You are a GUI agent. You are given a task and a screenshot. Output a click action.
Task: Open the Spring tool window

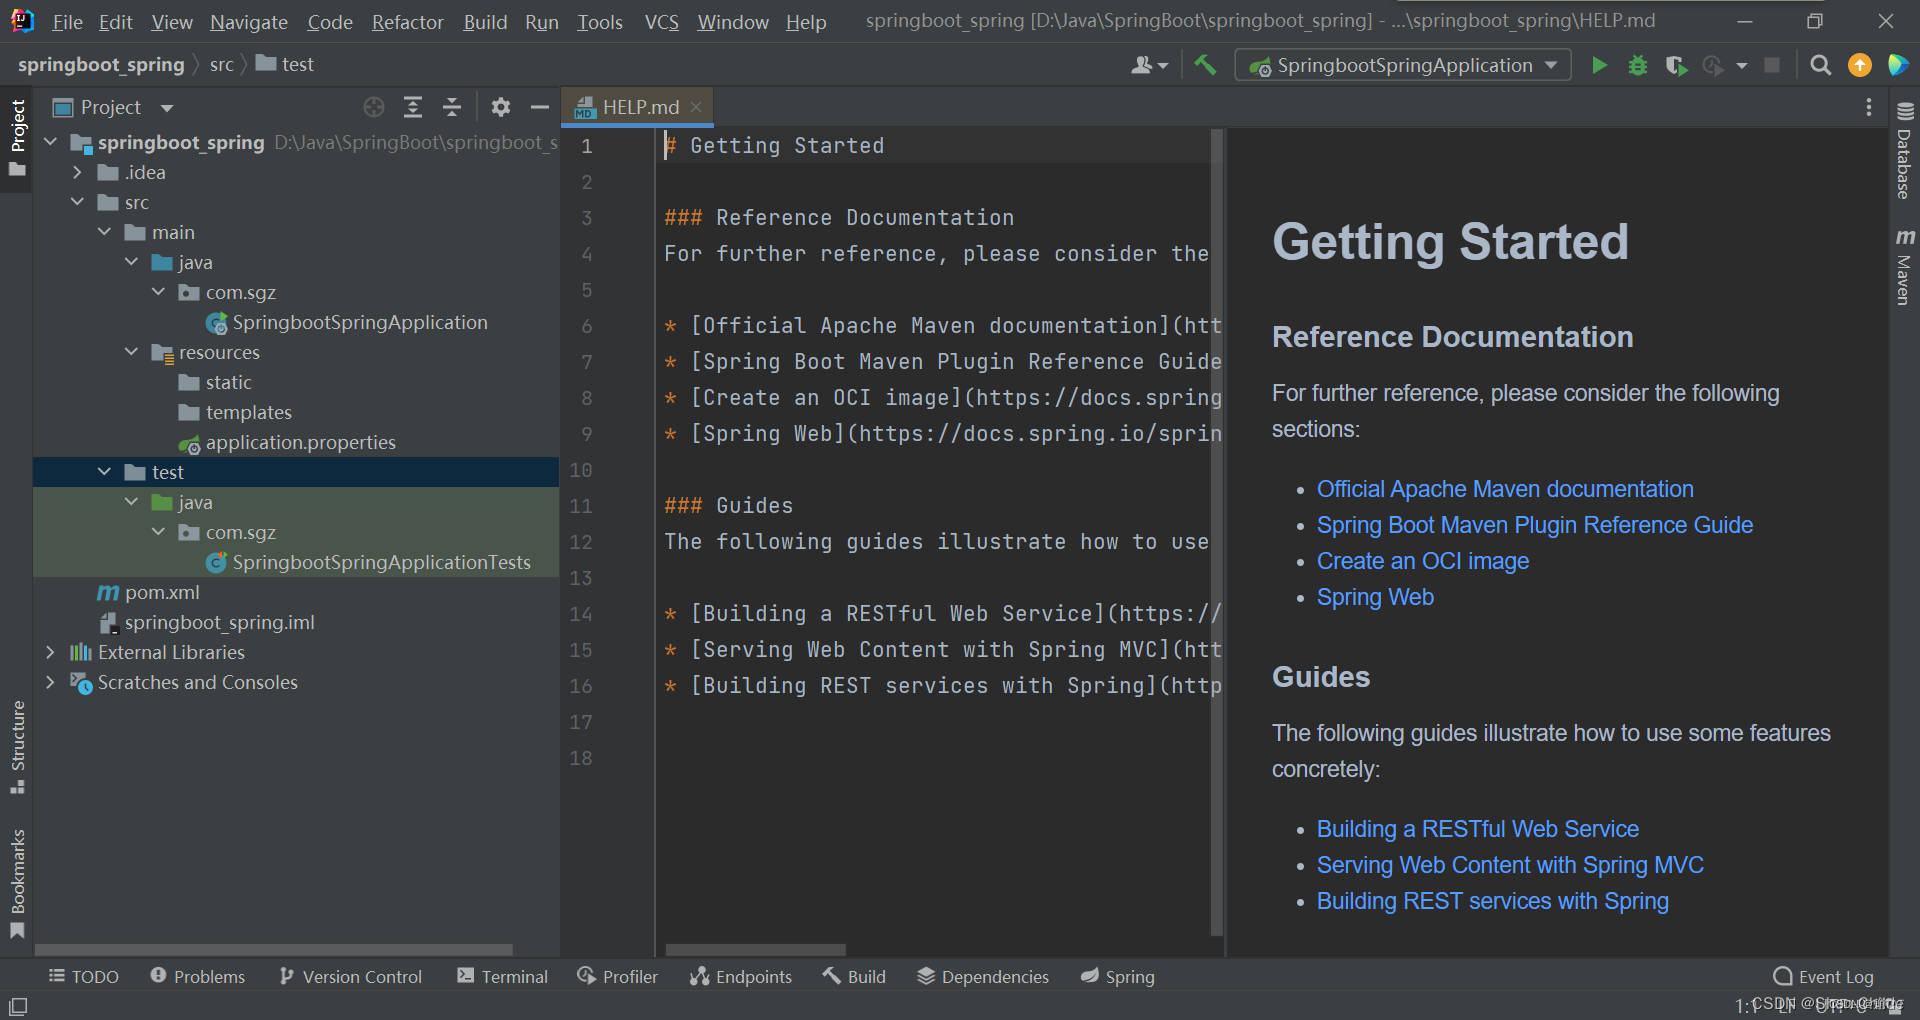click(1118, 976)
